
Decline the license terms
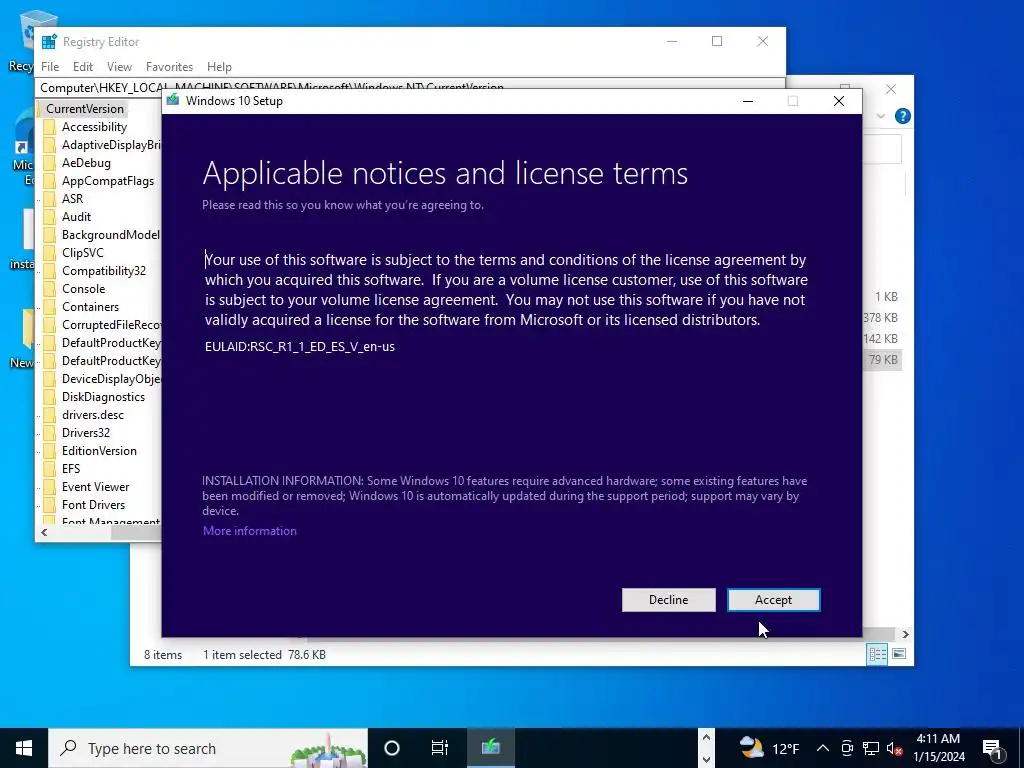(x=668, y=600)
